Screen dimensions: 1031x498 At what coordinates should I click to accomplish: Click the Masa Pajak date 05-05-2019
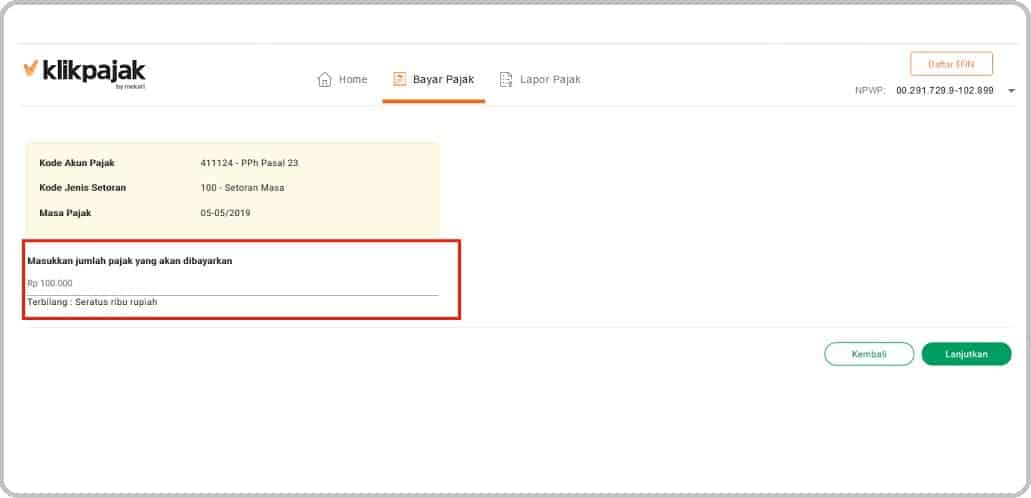point(226,213)
